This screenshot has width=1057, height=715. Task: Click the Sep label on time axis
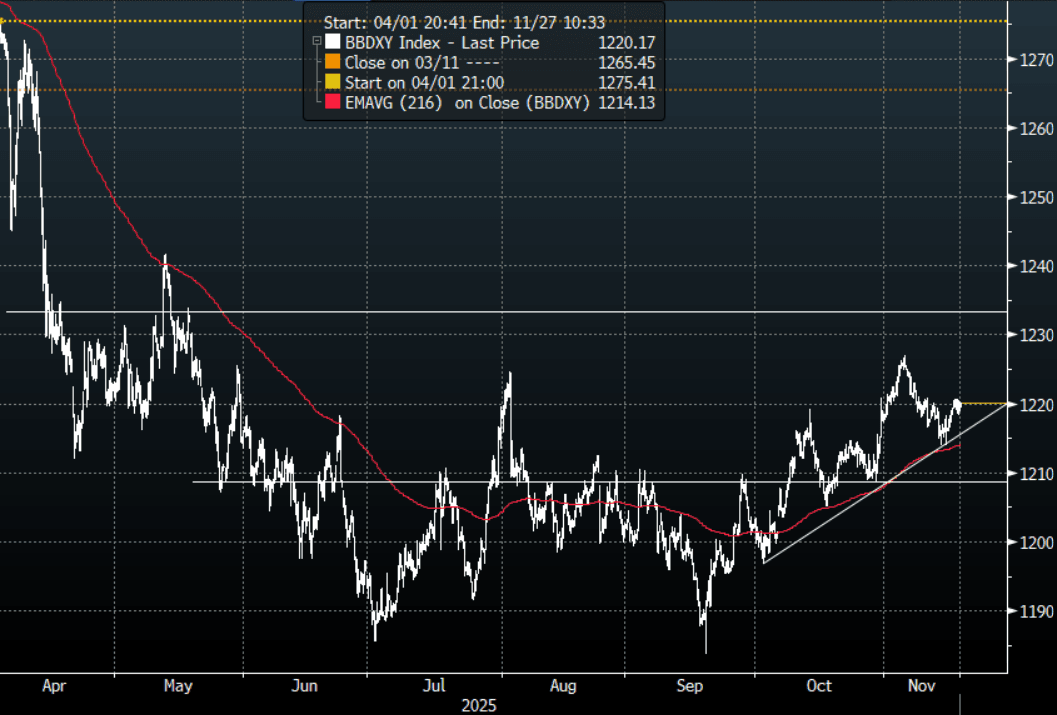coord(690,686)
